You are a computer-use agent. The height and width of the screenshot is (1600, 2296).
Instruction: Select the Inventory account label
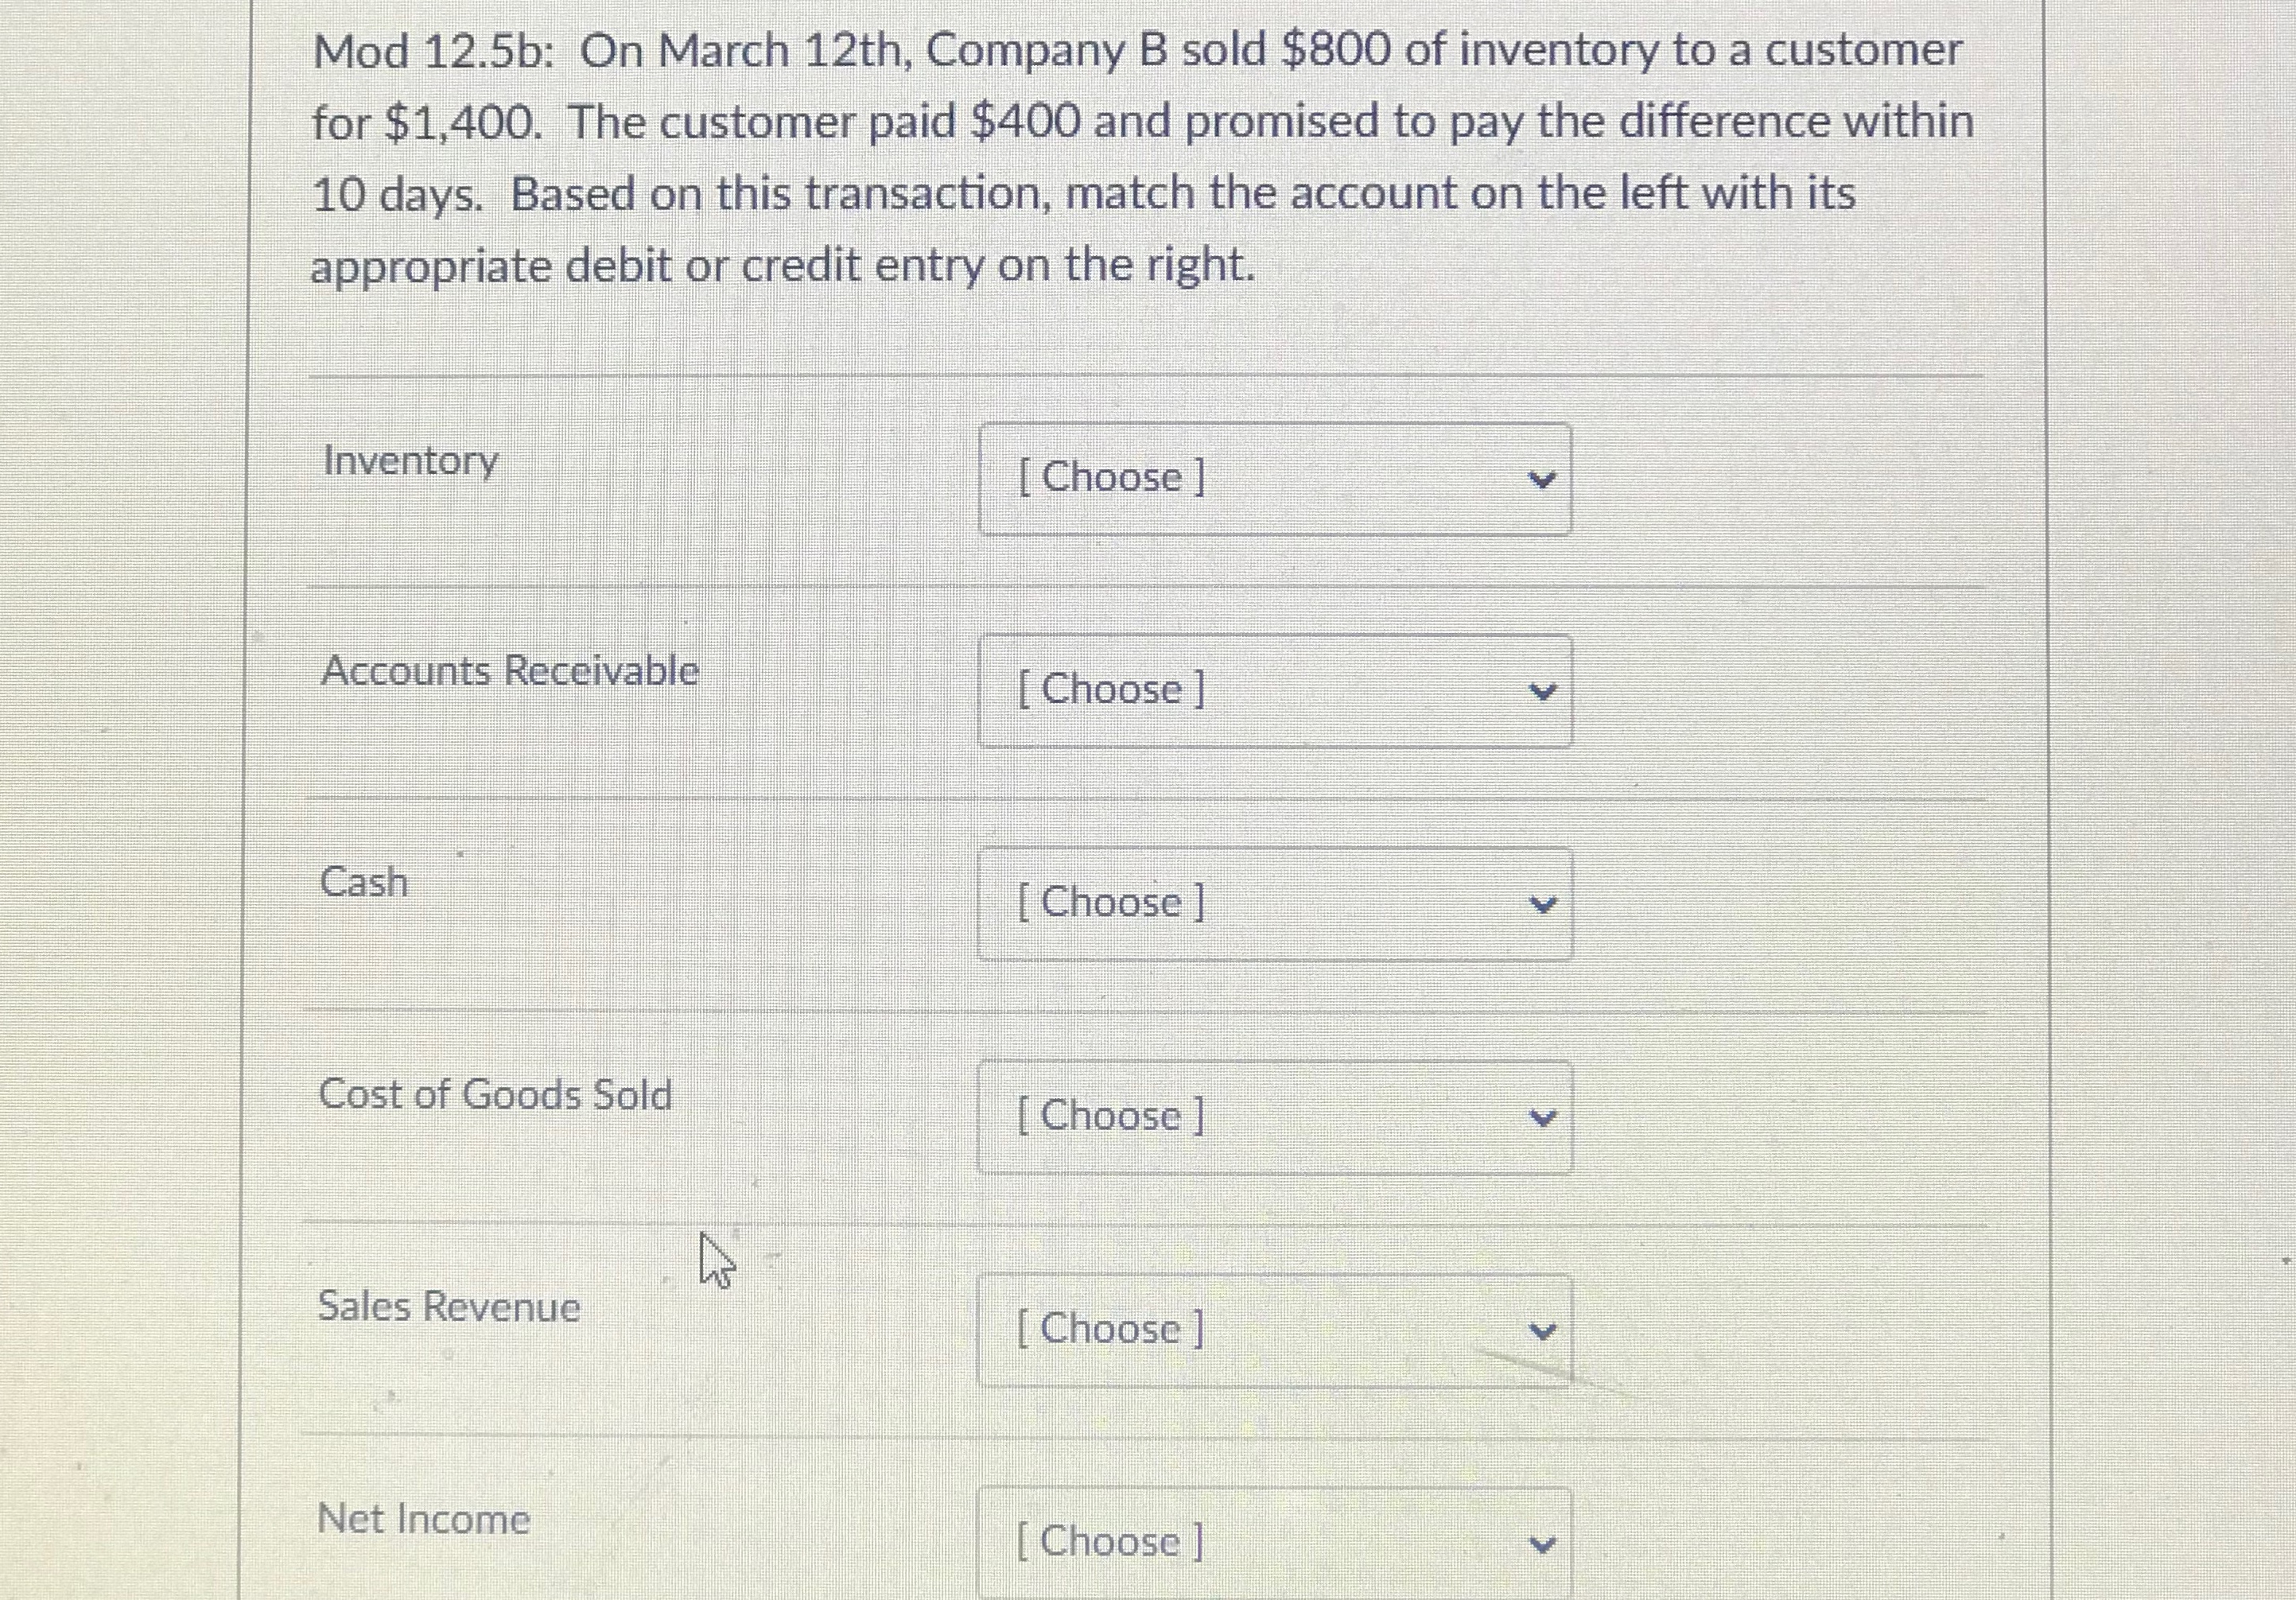coord(410,462)
